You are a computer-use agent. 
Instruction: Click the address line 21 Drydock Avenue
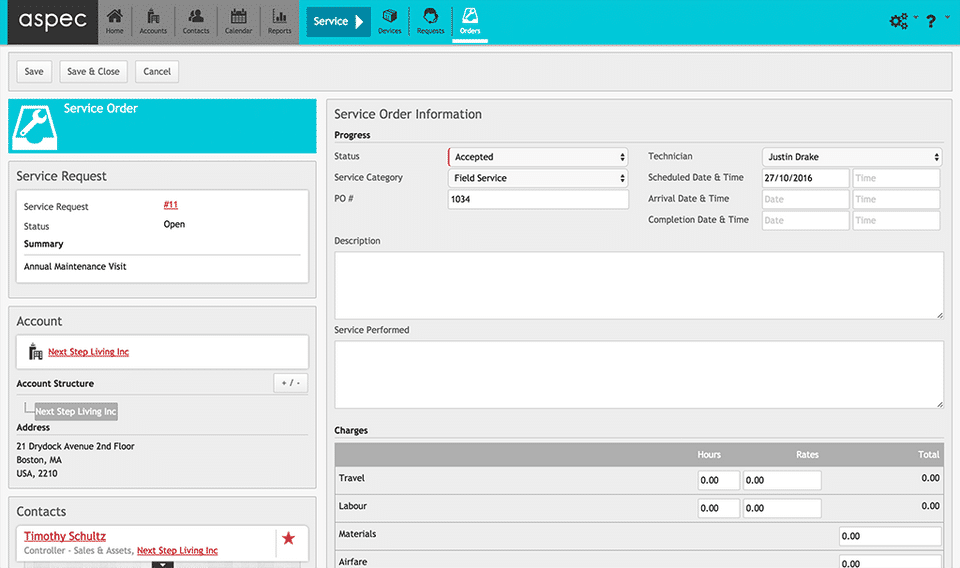click(x=75, y=446)
